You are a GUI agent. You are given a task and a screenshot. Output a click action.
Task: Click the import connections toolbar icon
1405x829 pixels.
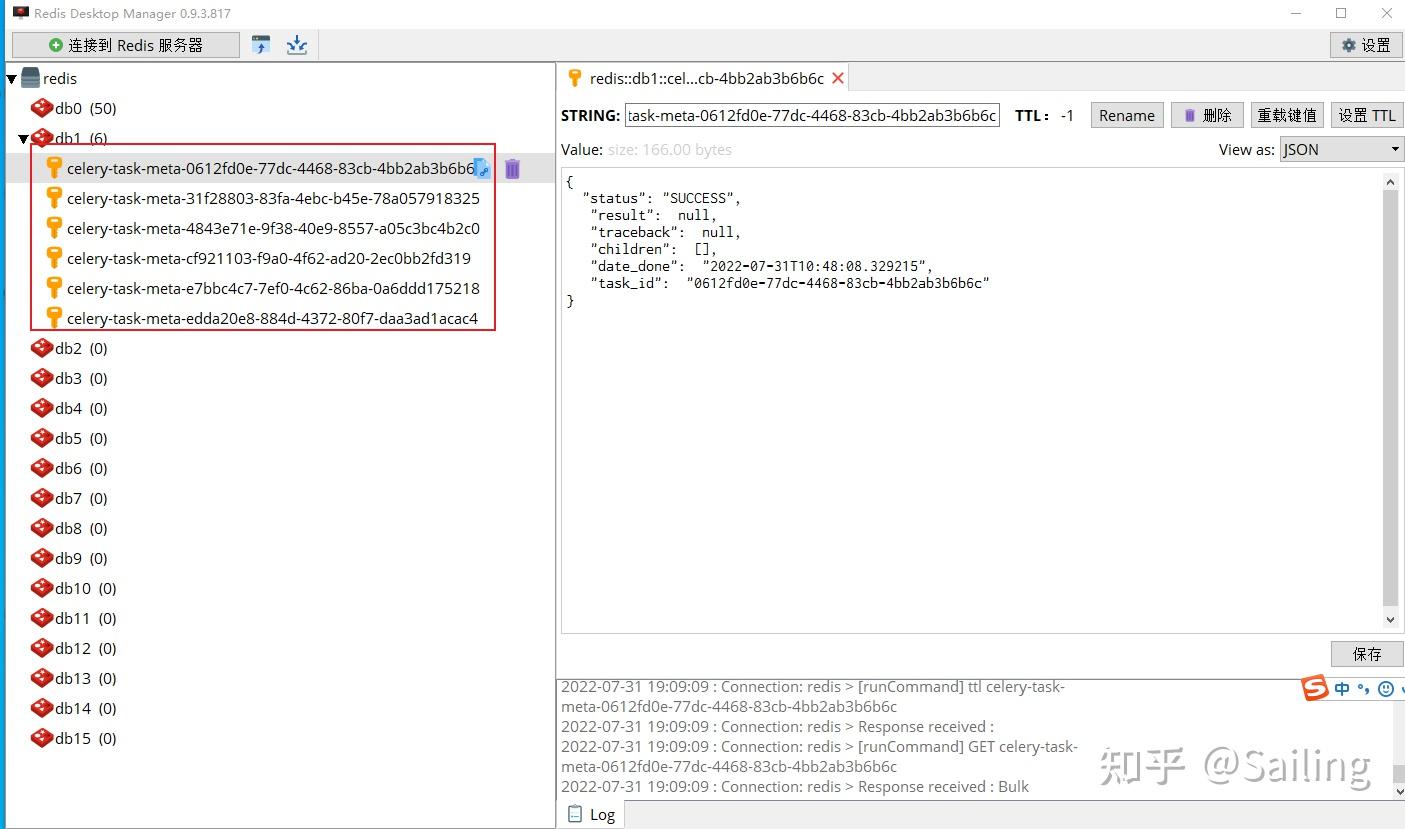click(x=261, y=45)
